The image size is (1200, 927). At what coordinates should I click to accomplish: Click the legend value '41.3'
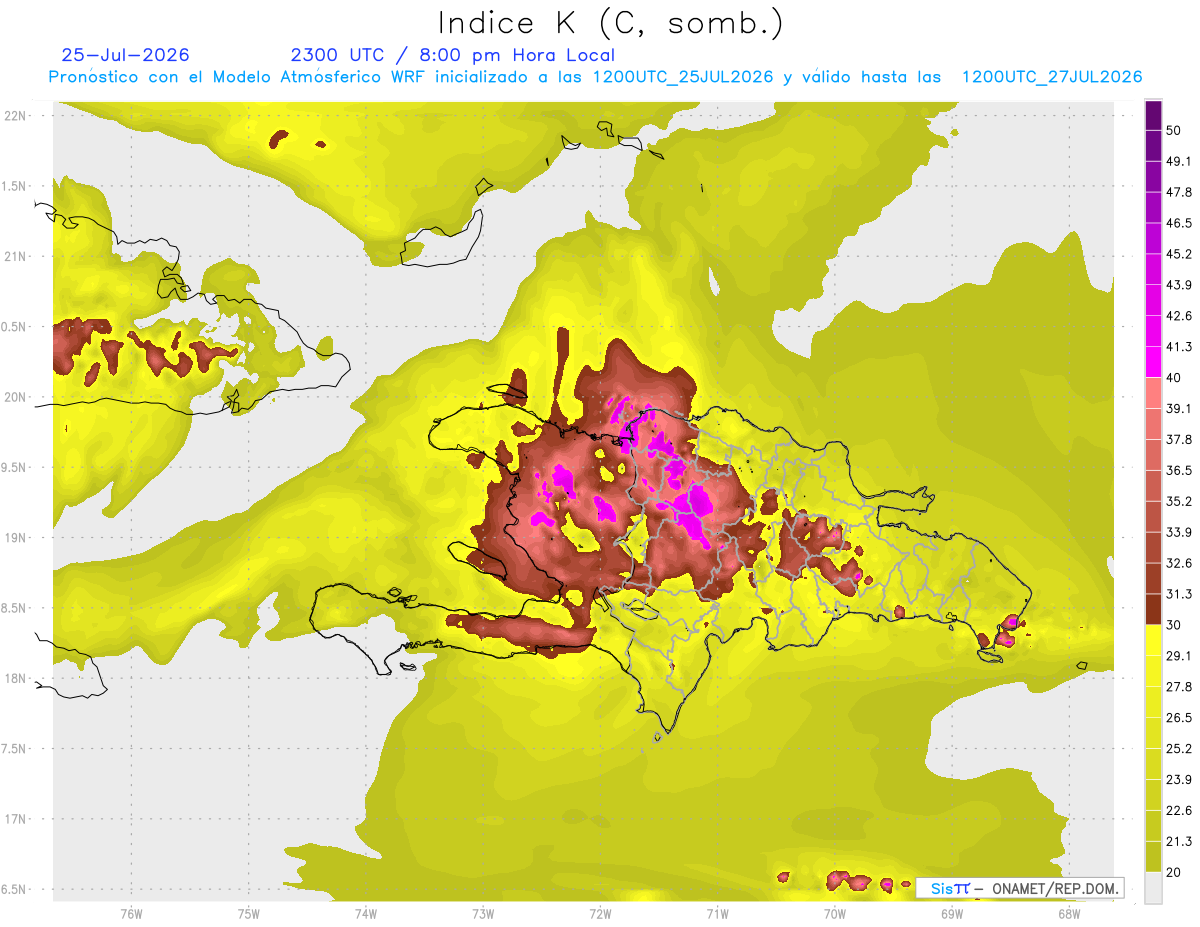click(x=1179, y=348)
